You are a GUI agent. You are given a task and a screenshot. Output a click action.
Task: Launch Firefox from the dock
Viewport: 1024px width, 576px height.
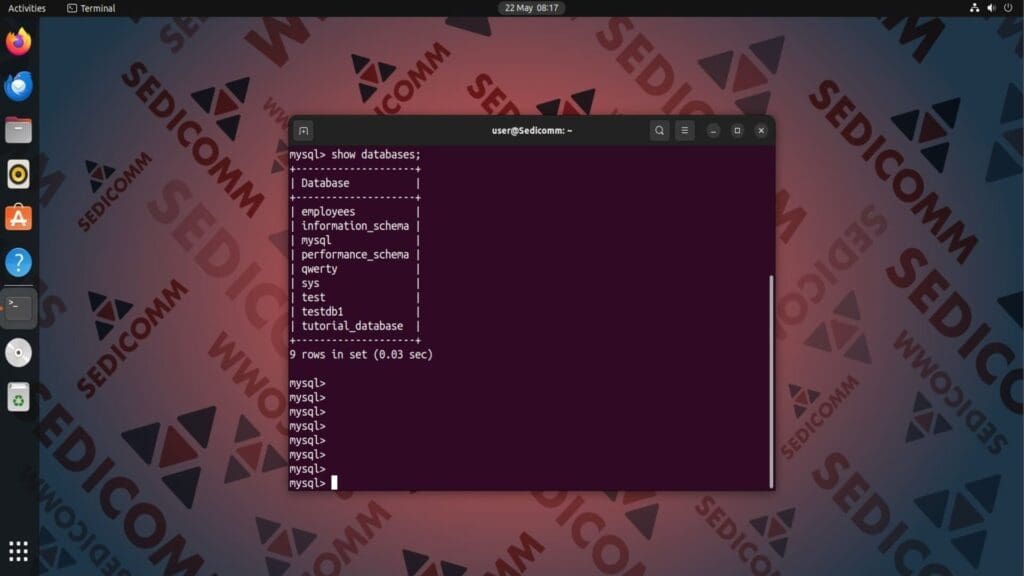point(18,42)
